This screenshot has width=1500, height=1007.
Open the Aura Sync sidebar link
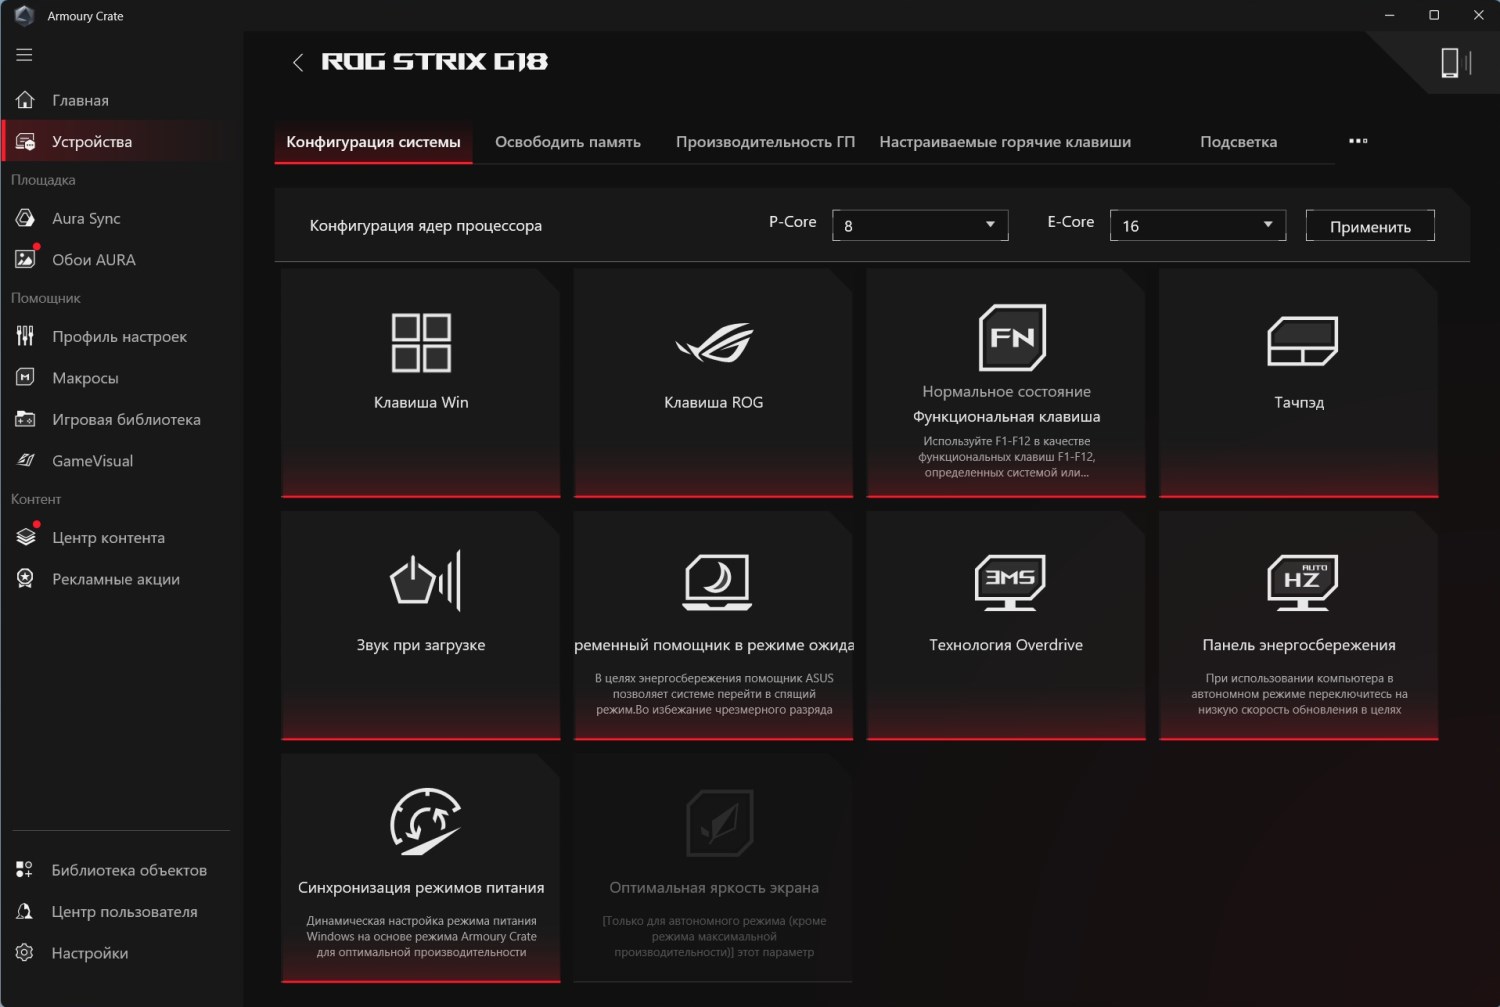86,218
